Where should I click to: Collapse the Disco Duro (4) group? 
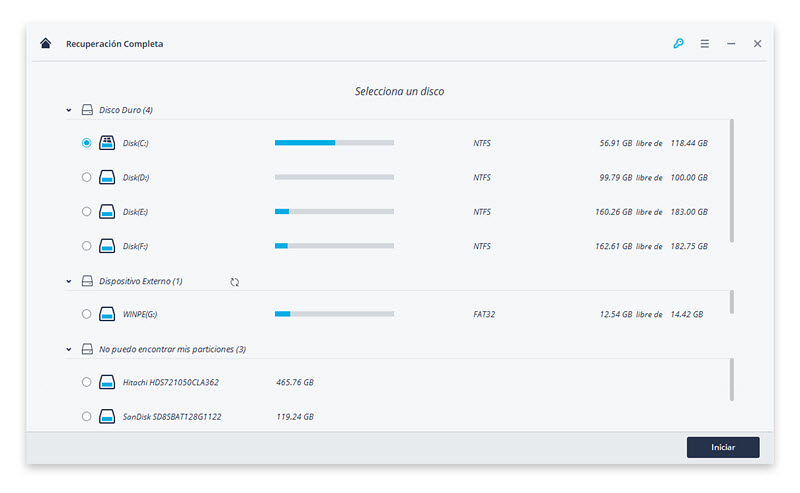(x=68, y=110)
